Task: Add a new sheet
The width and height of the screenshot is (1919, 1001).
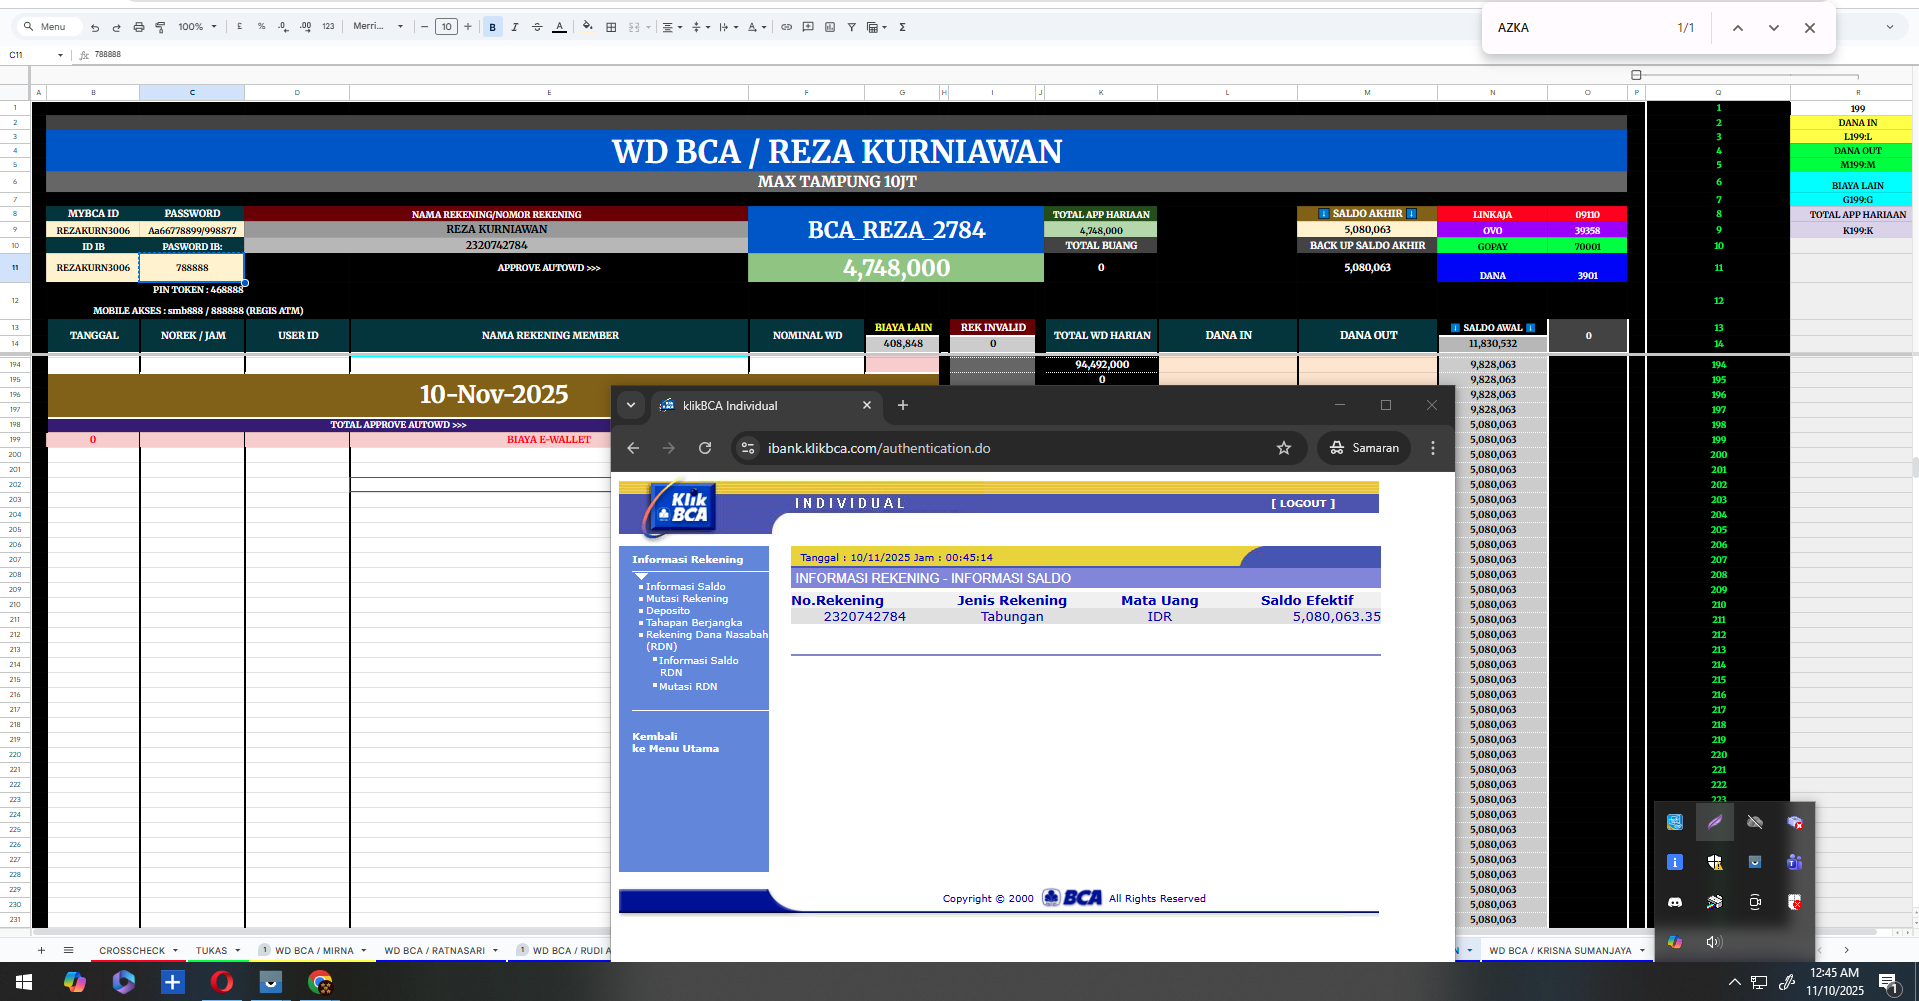Action: coord(41,951)
